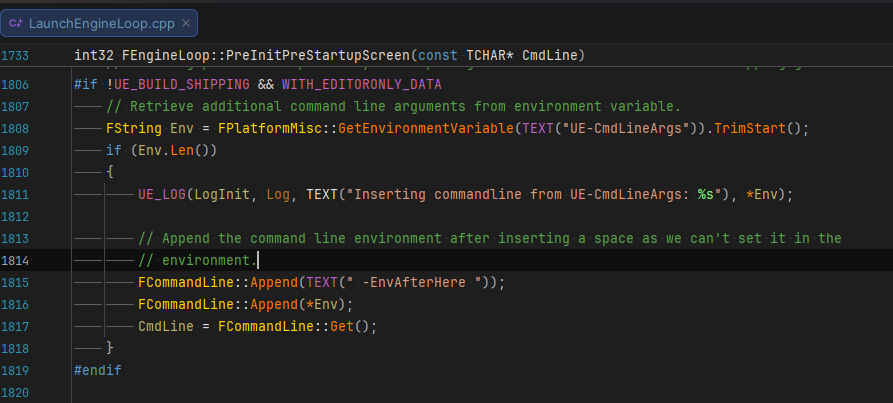Click the const TCHAR* CmdLine parameter

coord(498,56)
